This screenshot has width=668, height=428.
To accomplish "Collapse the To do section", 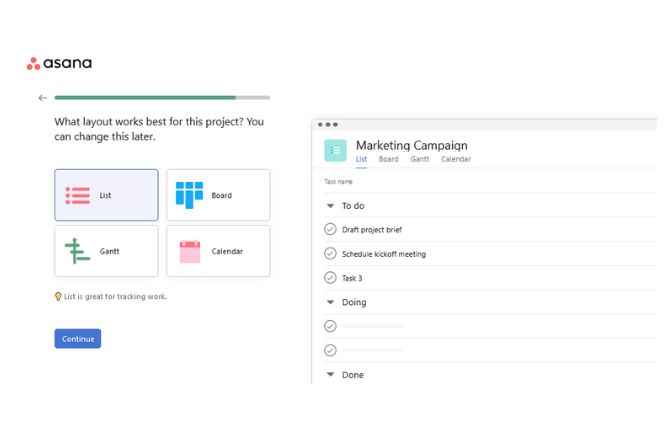I will tap(330, 206).
